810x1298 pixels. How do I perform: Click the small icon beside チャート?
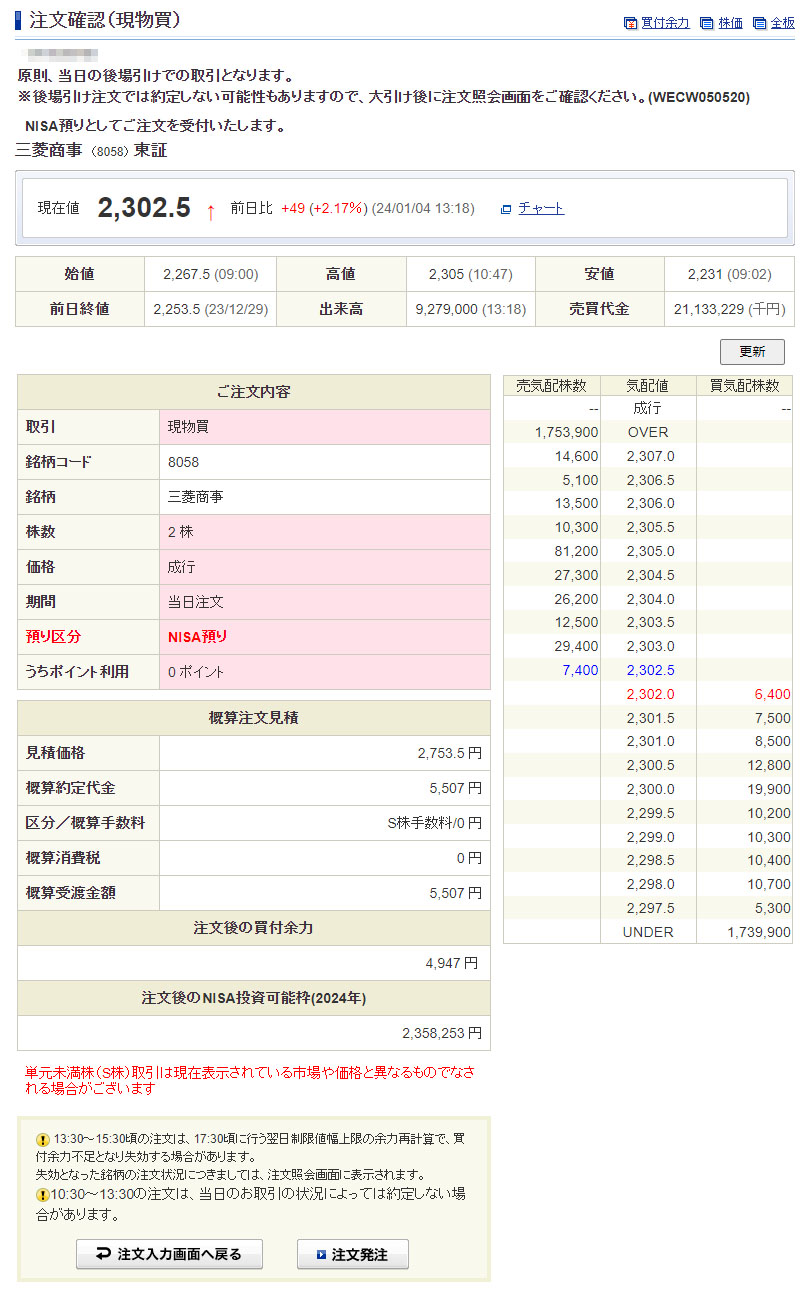pos(506,209)
